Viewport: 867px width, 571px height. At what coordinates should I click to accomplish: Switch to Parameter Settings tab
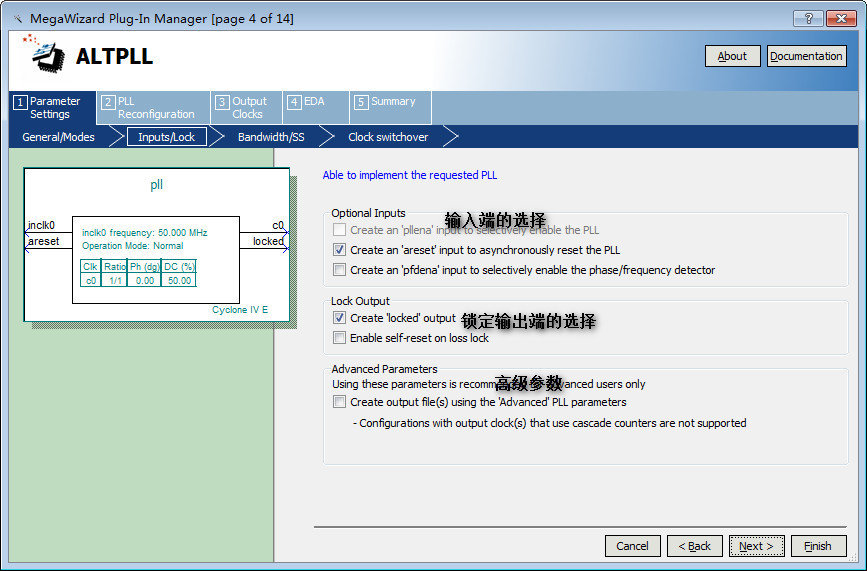[x=53, y=108]
